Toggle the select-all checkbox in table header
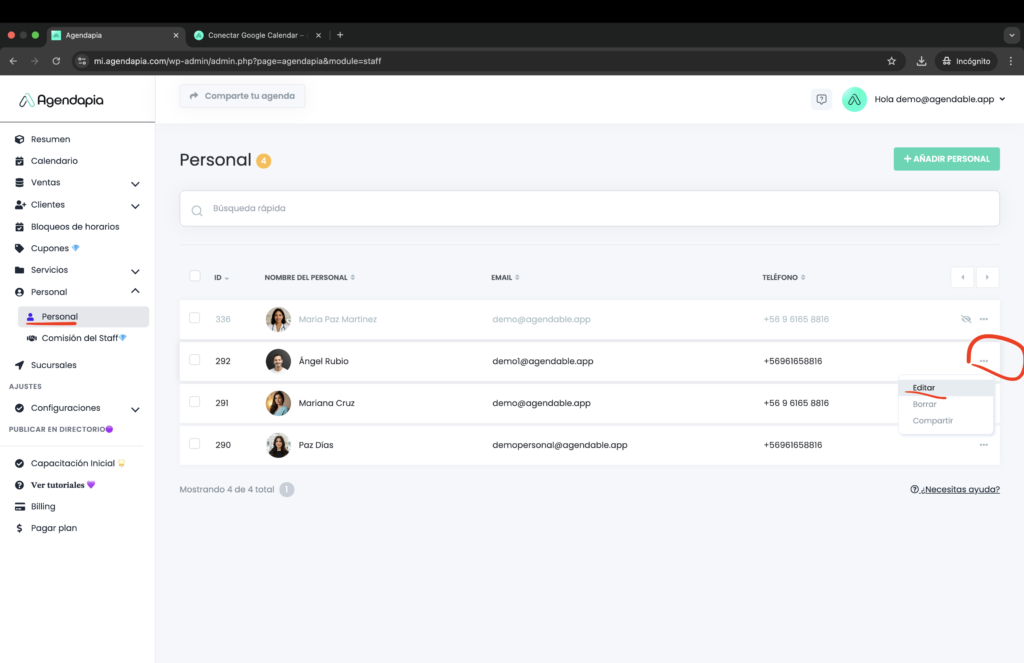This screenshot has height=663, width=1024. (195, 276)
